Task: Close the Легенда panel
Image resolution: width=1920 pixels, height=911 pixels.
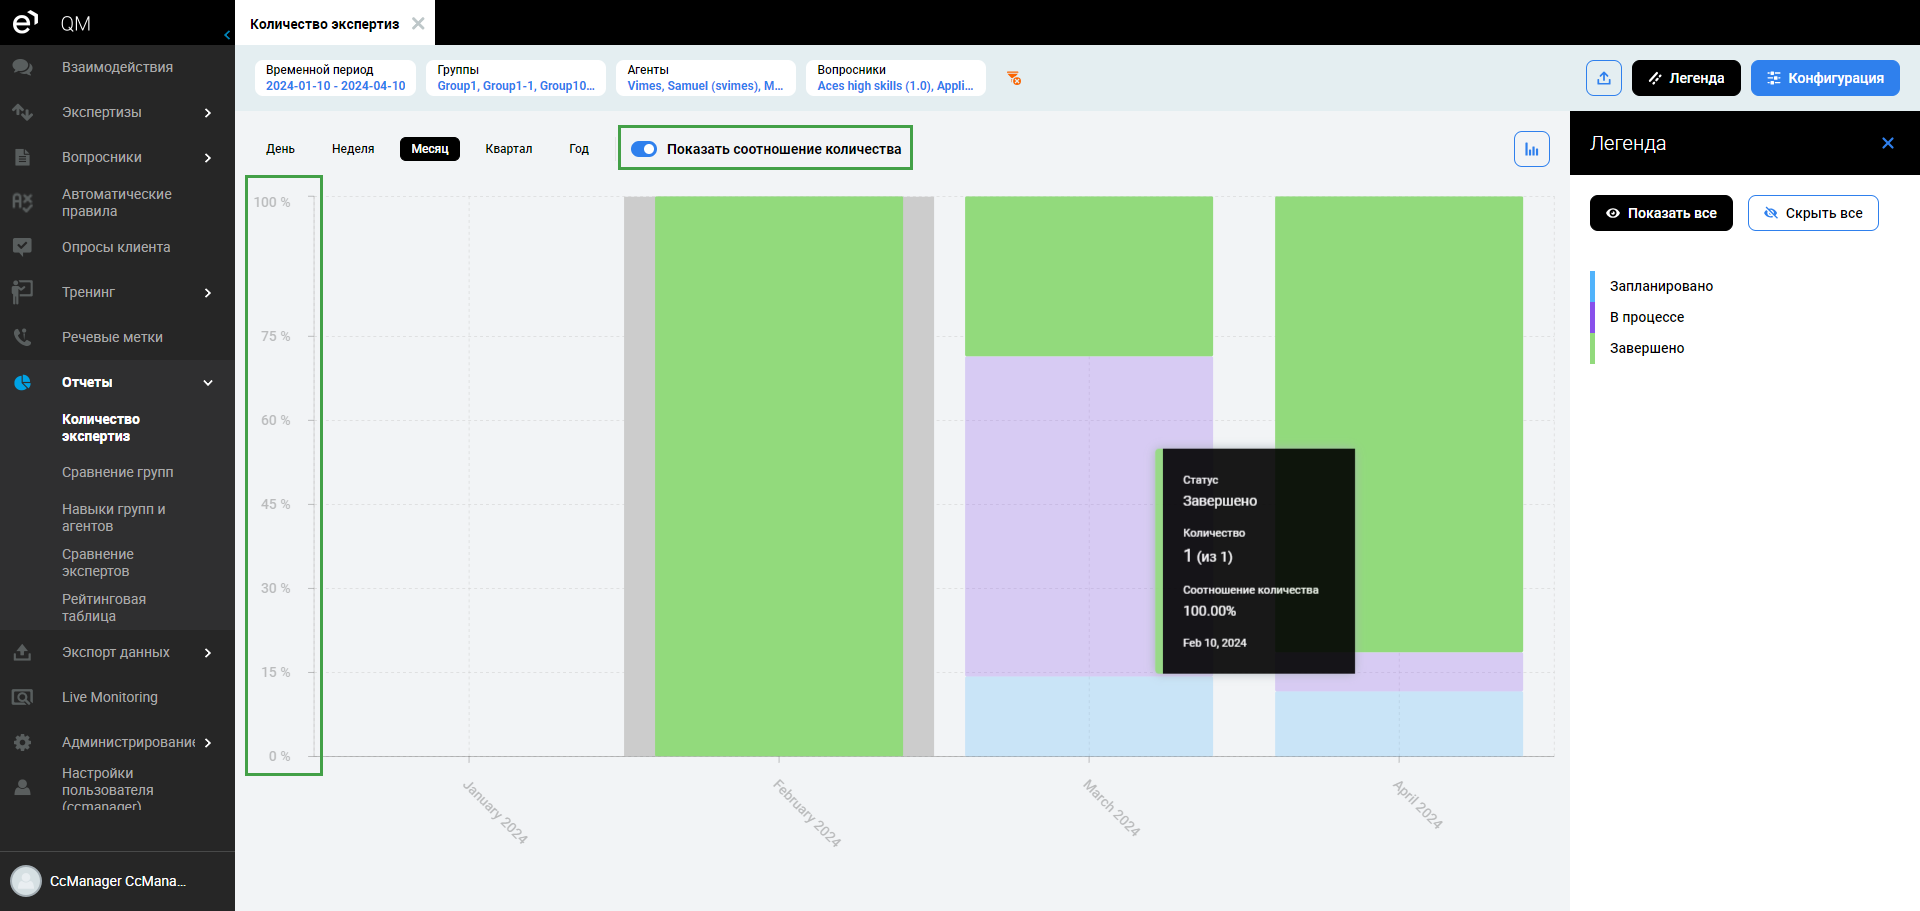Action: tap(1888, 143)
